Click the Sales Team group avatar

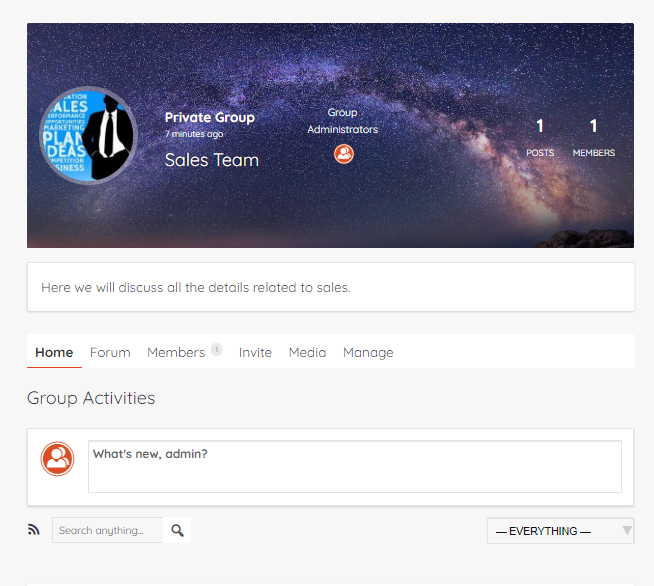pos(88,136)
